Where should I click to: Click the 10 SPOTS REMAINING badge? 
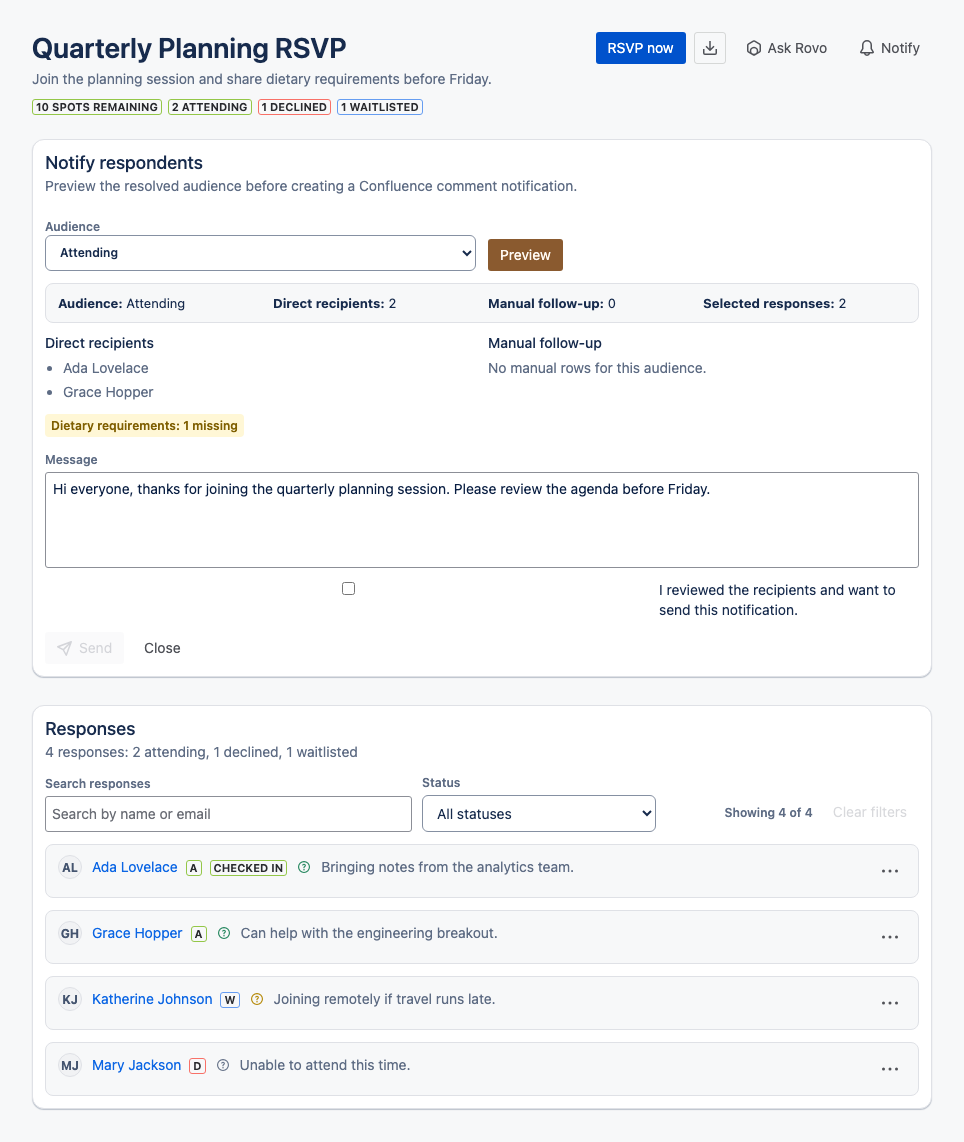coord(97,107)
